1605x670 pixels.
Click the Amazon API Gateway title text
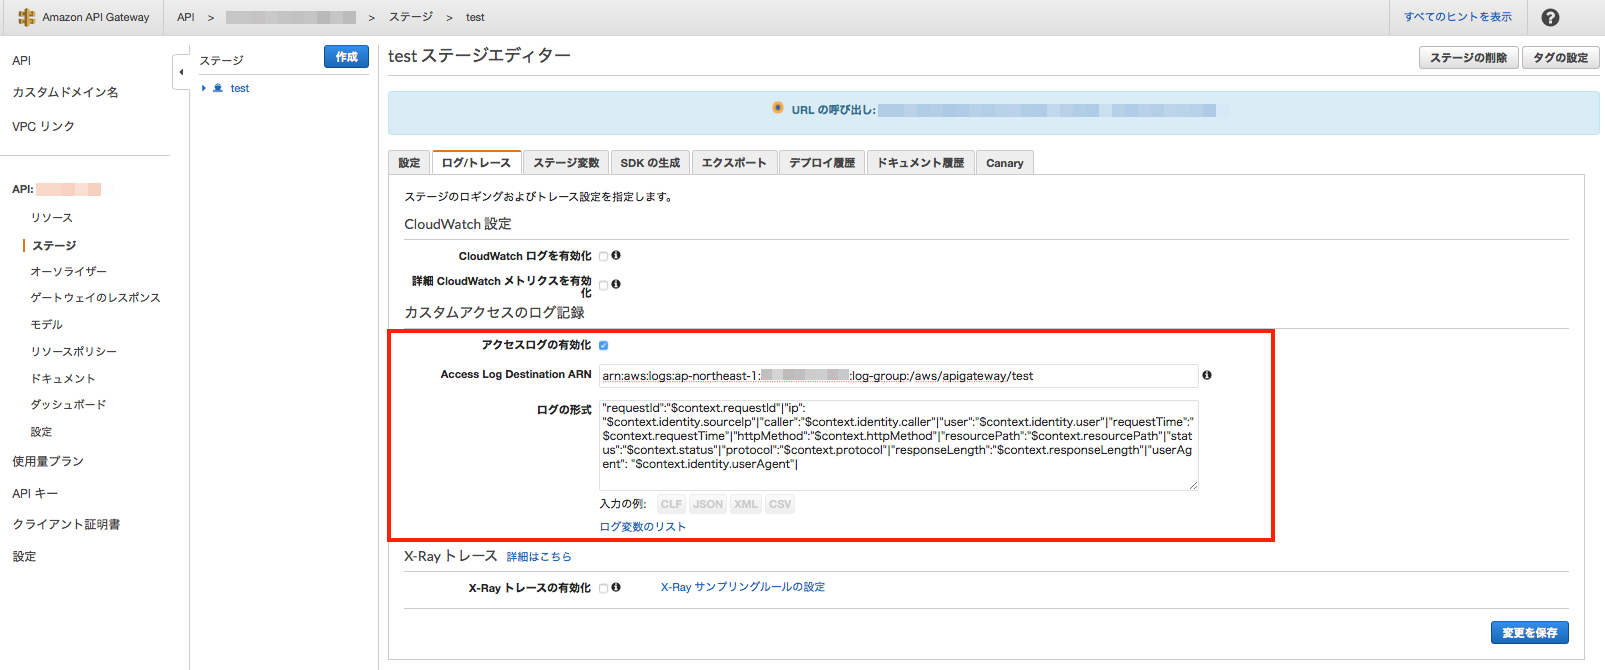click(96, 17)
